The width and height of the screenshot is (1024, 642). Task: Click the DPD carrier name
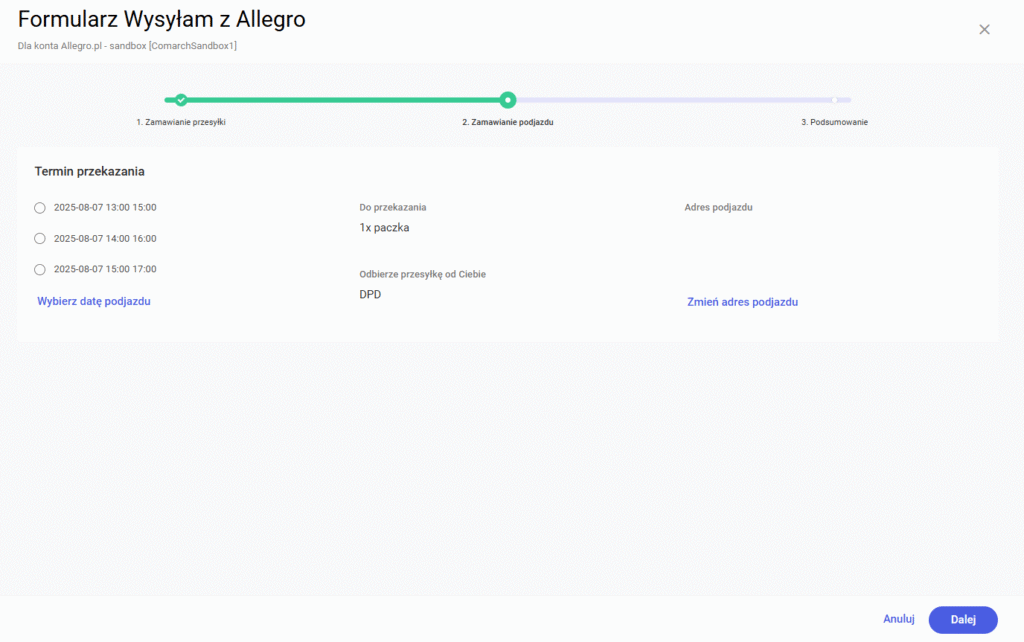(370, 295)
